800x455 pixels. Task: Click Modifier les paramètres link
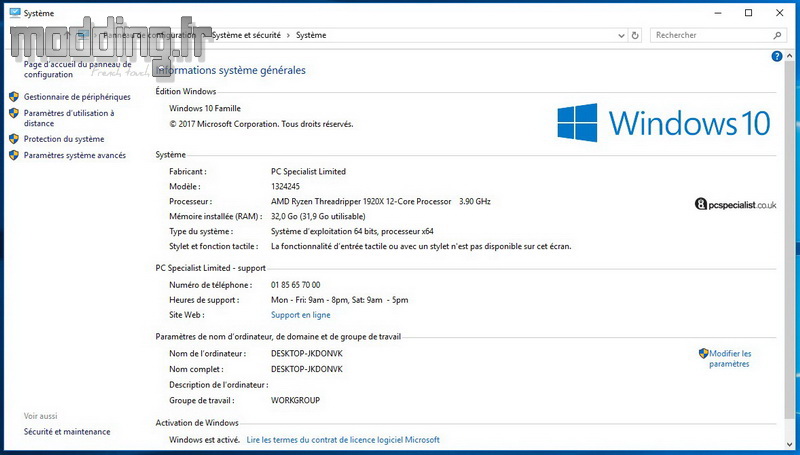click(x=730, y=359)
